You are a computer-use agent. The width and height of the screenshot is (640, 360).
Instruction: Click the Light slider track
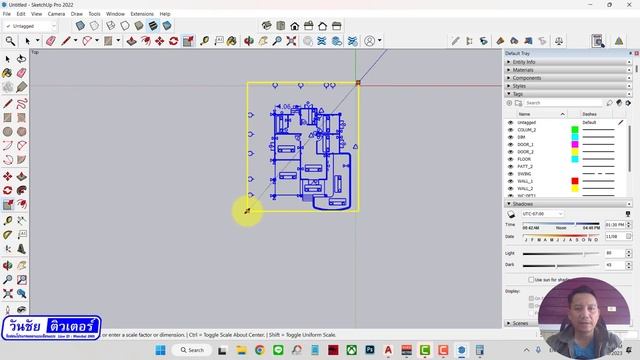[561, 254]
